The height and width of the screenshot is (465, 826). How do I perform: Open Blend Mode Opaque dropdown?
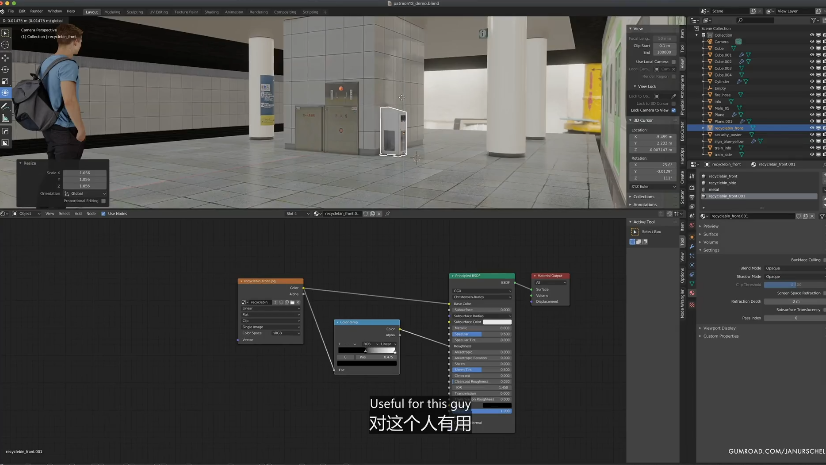click(x=795, y=268)
